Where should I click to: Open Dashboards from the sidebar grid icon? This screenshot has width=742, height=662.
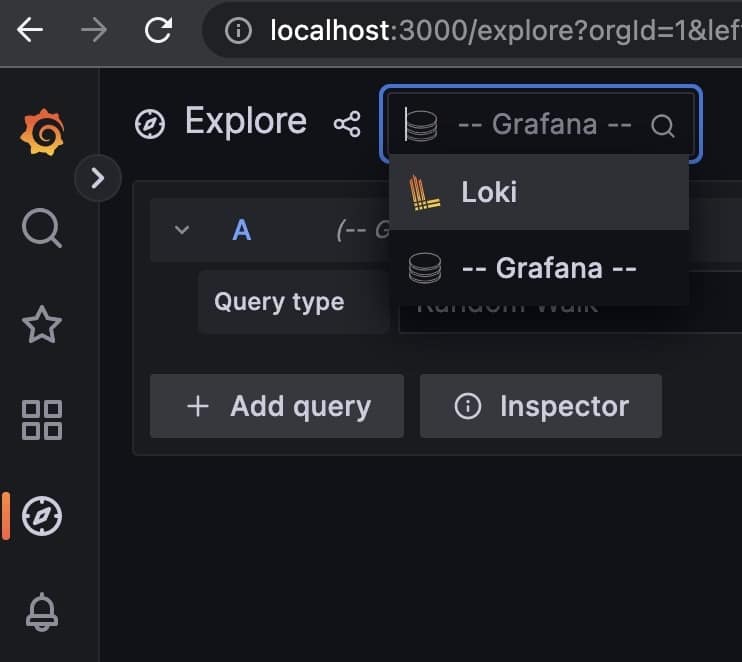coord(42,420)
